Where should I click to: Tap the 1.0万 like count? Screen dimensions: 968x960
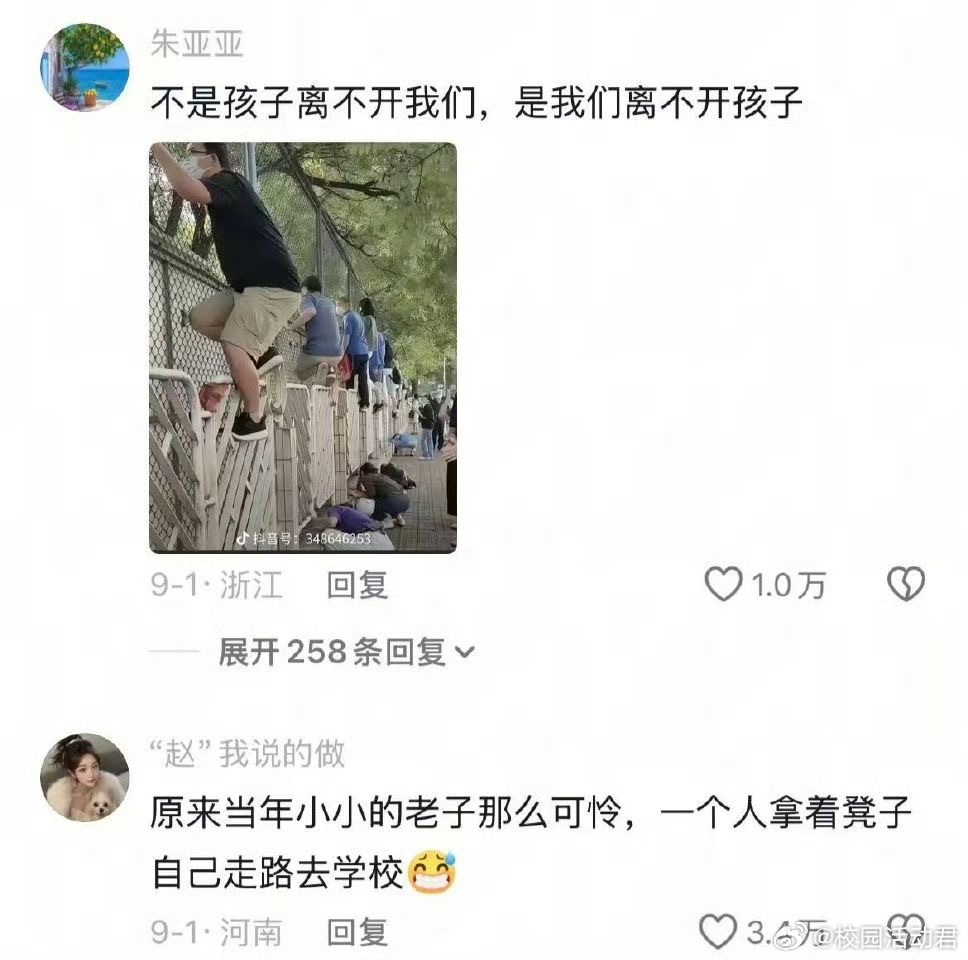(x=788, y=585)
